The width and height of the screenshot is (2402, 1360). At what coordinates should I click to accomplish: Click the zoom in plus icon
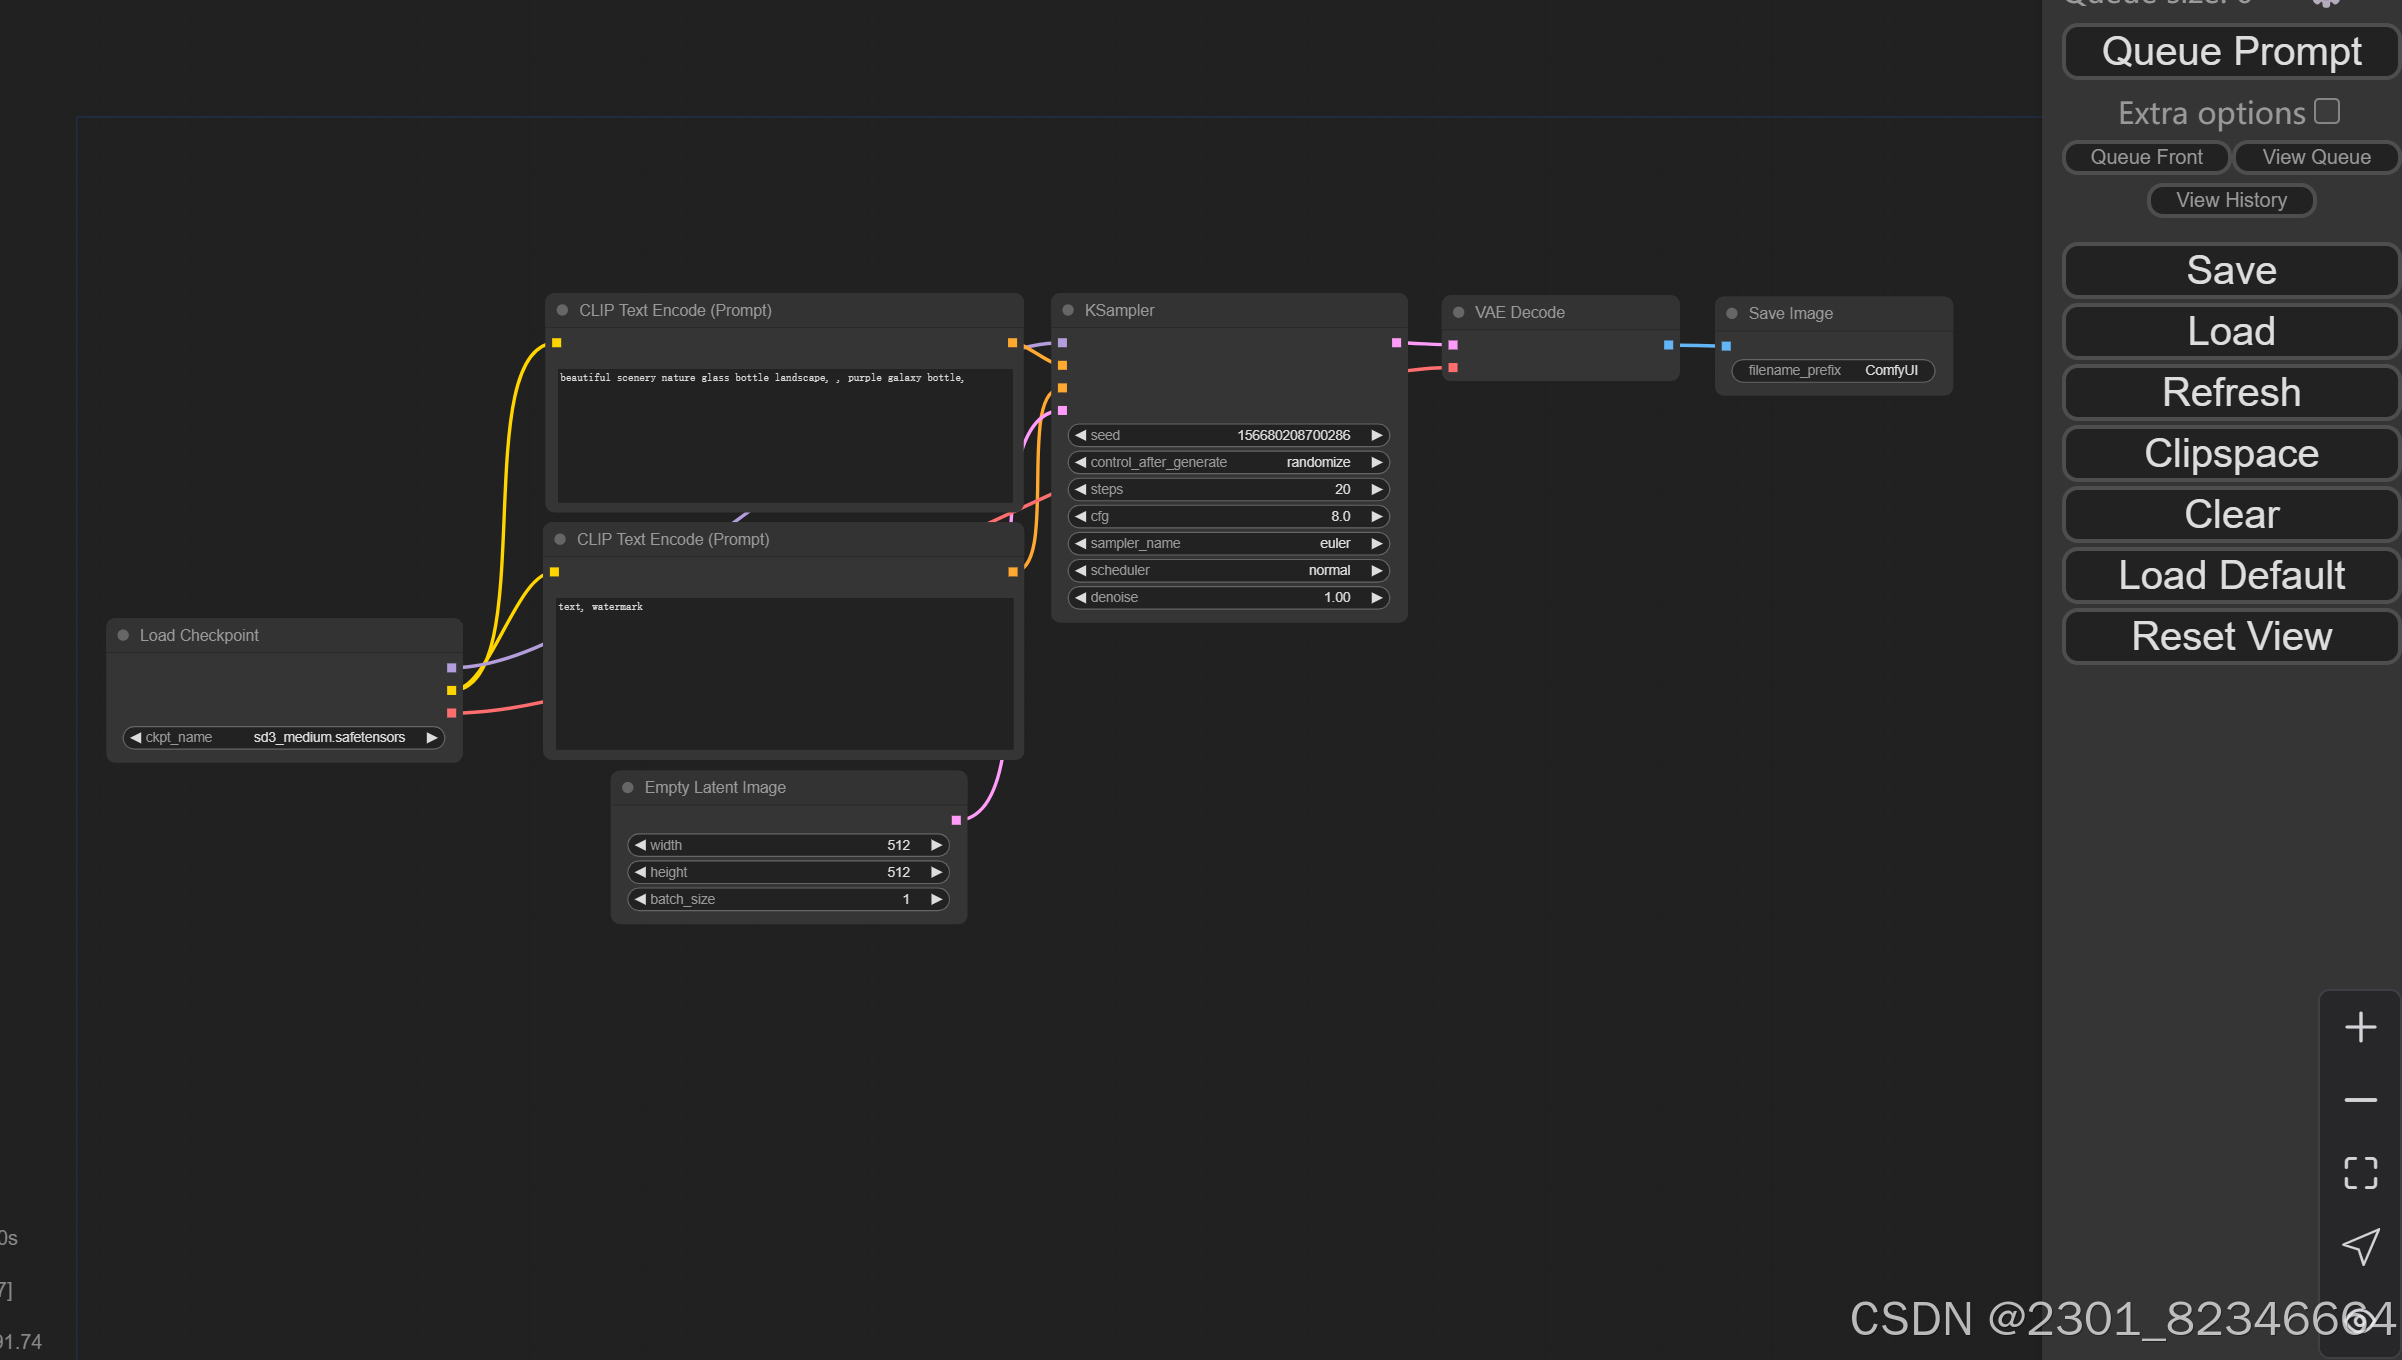pyautogui.click(x=2360, y=1027)
